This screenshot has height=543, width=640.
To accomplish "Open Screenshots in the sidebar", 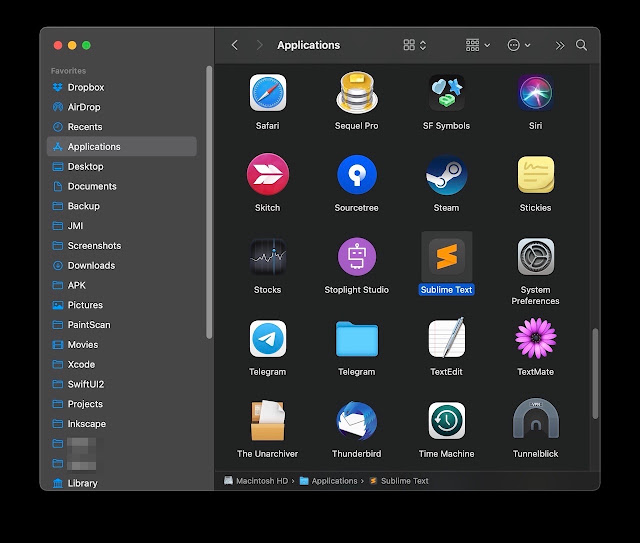I will pyautogui.click(x=122, y=246).
